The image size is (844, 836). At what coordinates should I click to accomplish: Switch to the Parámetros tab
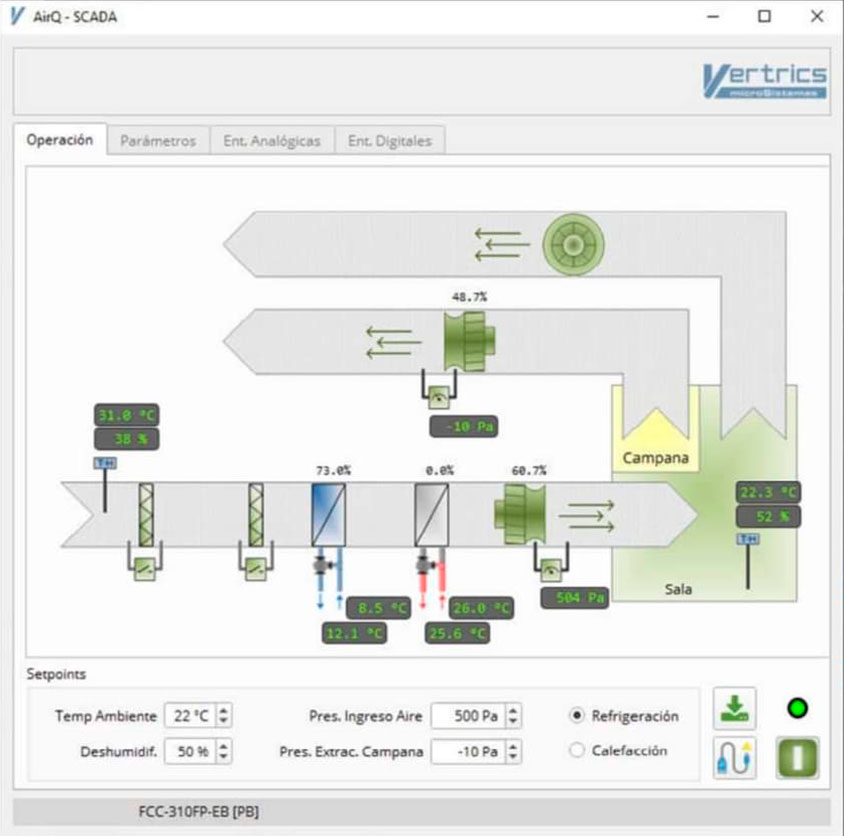tap(158, 141)
